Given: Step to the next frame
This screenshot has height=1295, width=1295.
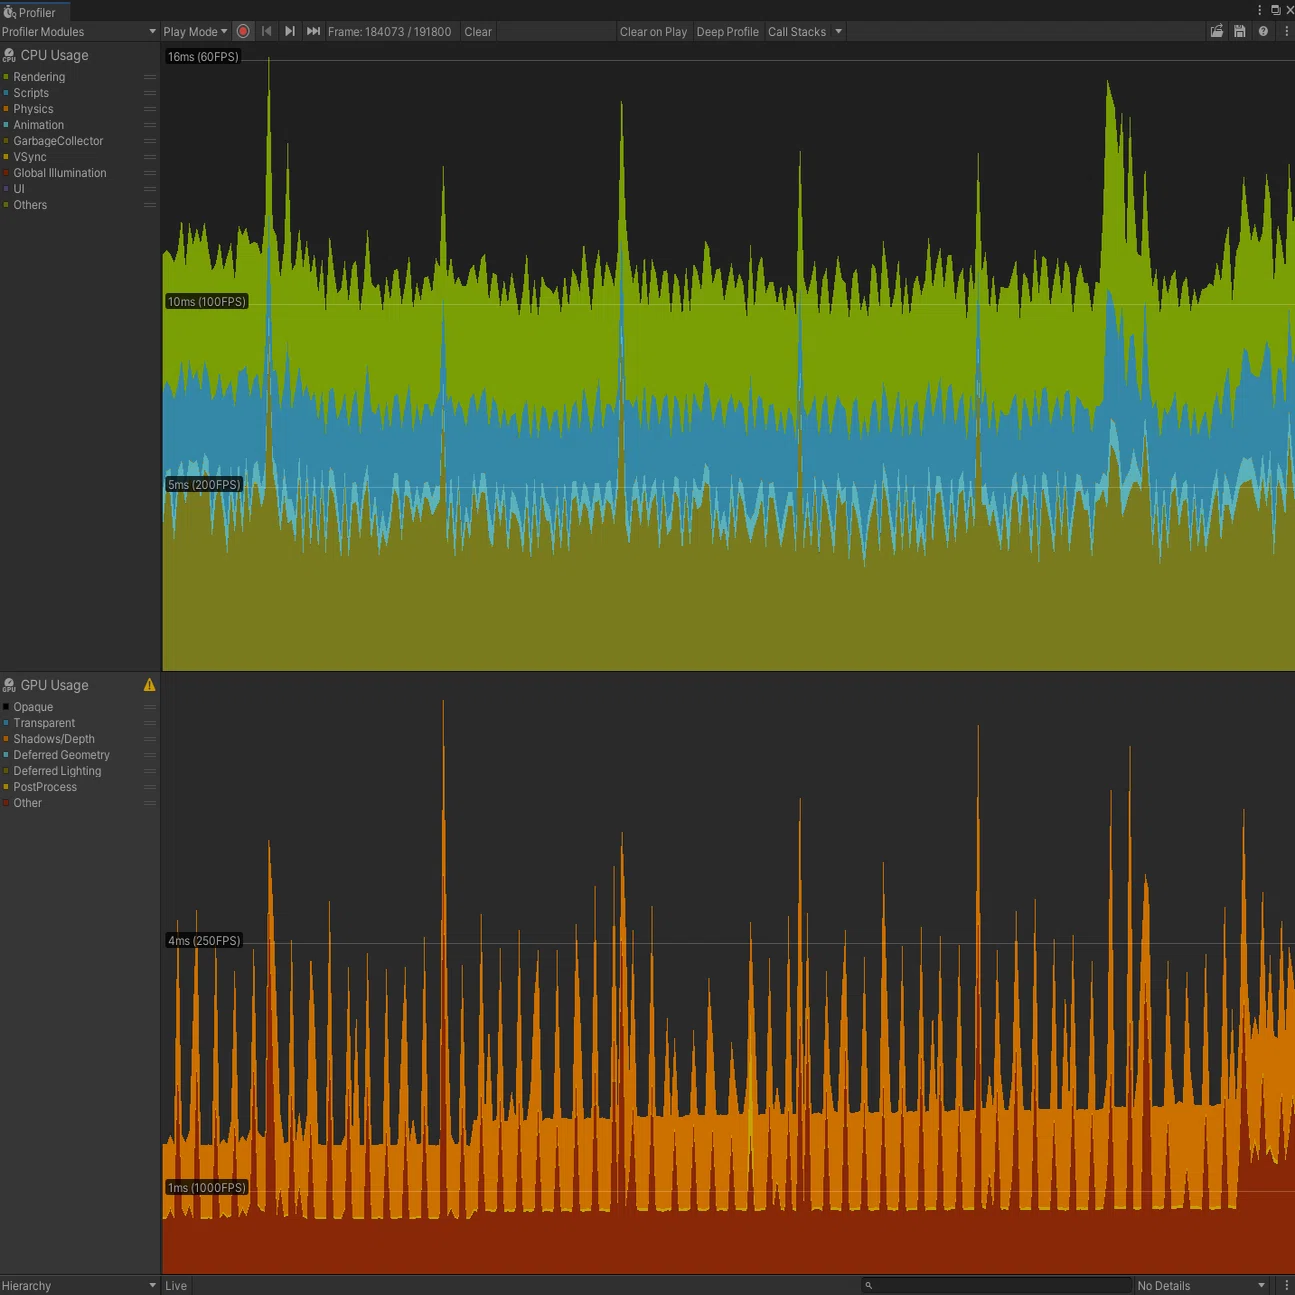Looking at the screenshot, I should pos(290,32).
